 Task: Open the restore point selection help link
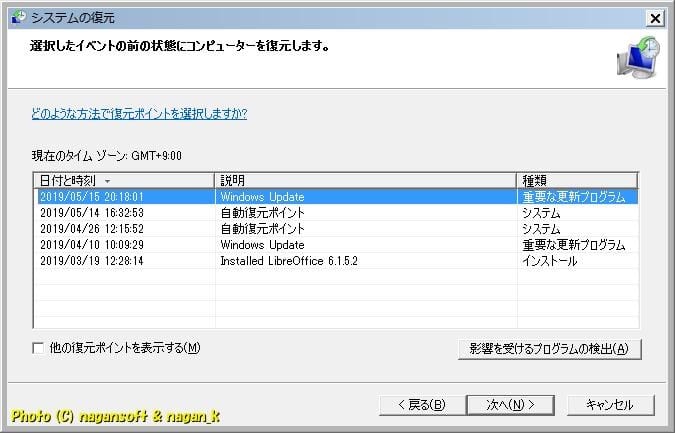[139, 113]
